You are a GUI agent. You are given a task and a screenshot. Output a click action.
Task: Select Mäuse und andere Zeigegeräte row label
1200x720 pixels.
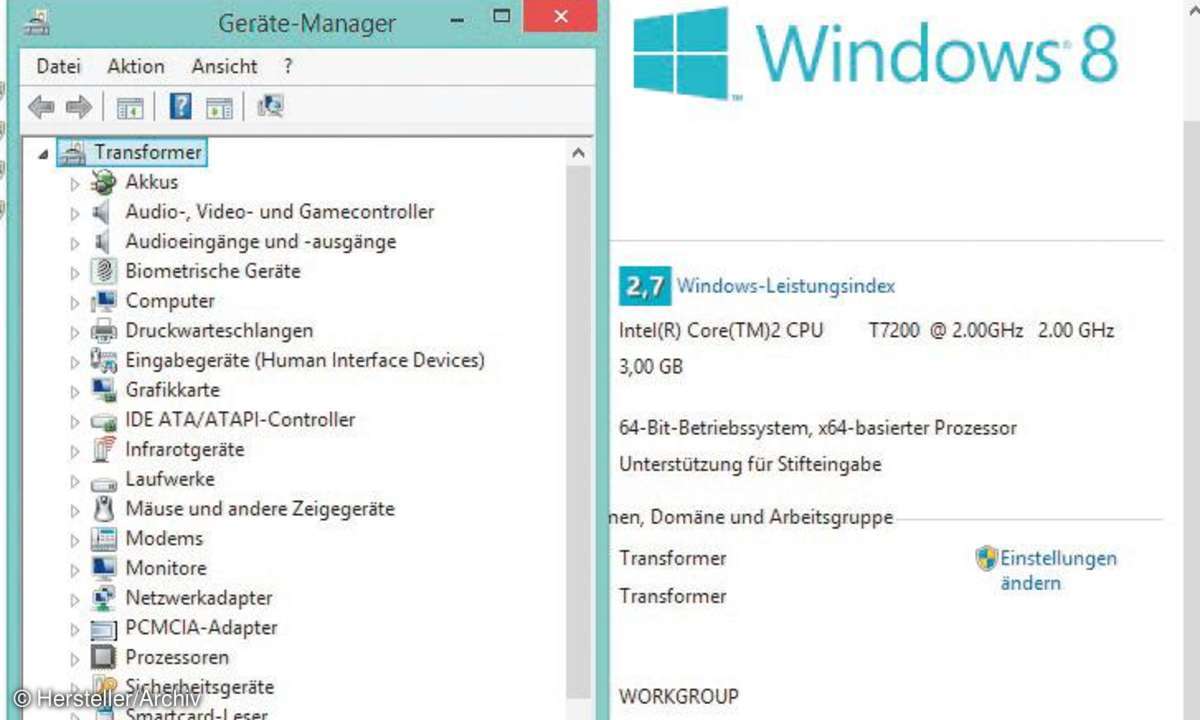click(x=260, y=509)
